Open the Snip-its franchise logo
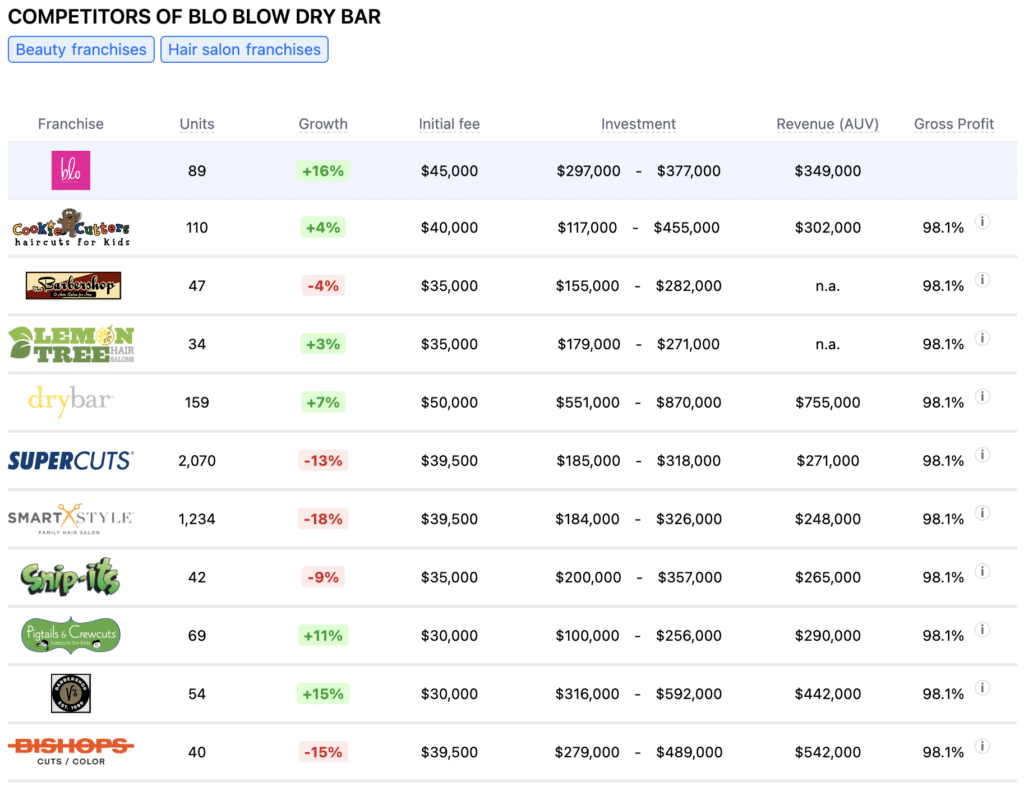The image size is (1024, 796). click(x=71, y=577)
